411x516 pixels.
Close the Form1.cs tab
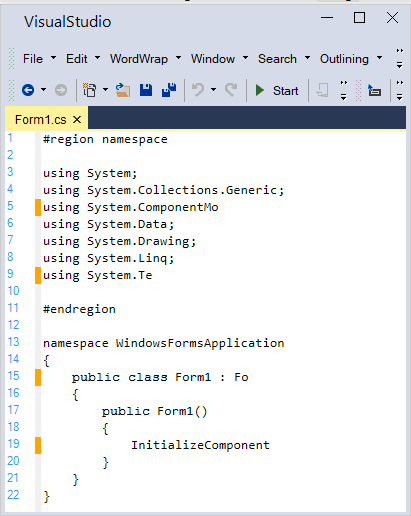(x=77, y=119)
